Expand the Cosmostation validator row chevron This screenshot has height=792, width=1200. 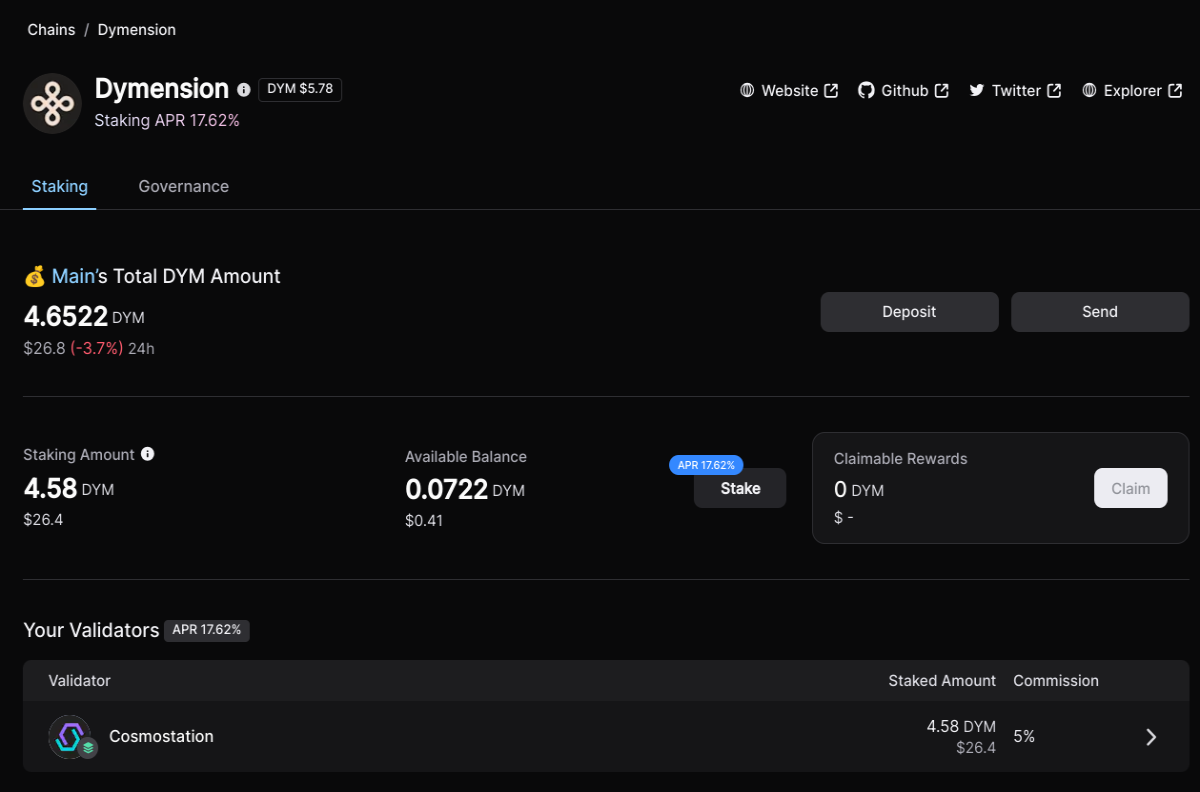point(1151,737)
